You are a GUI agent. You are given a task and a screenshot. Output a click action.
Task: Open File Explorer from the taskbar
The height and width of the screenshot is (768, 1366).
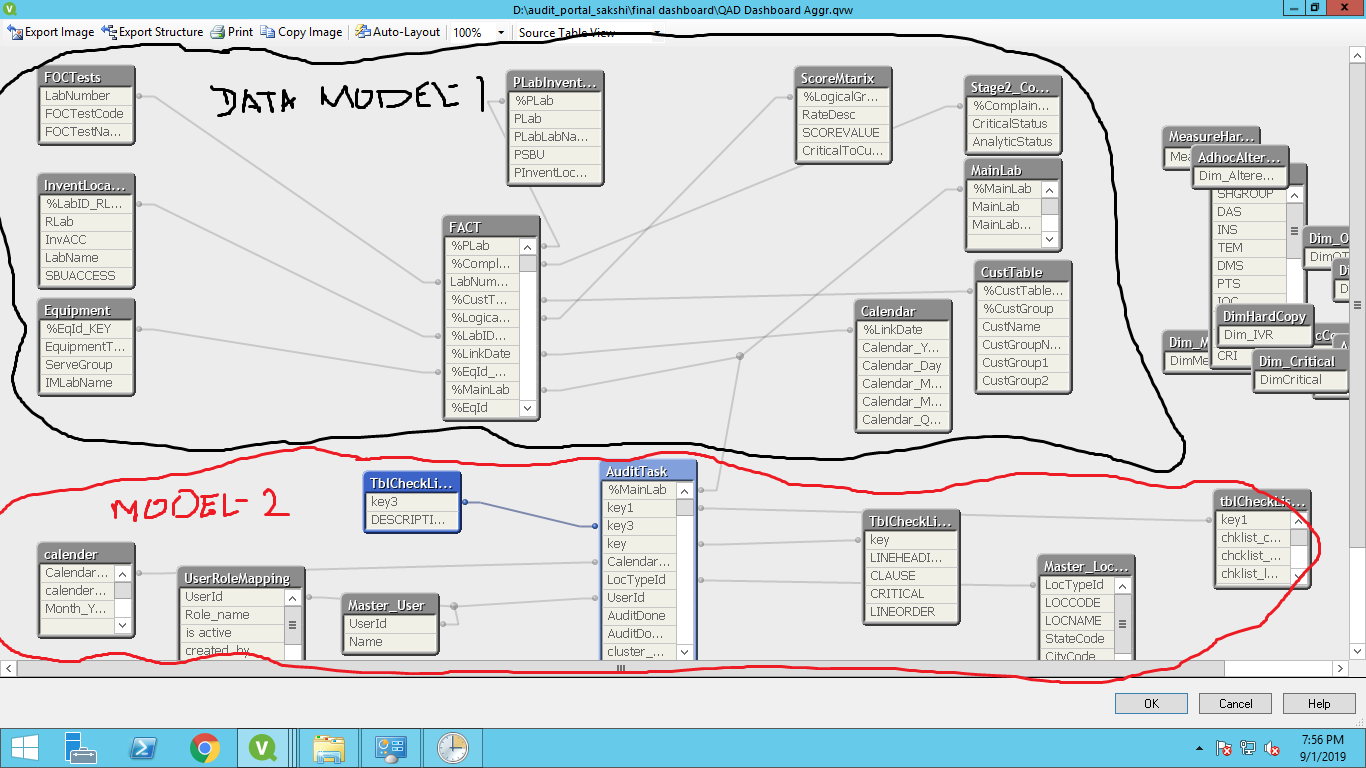click(329, 747)
